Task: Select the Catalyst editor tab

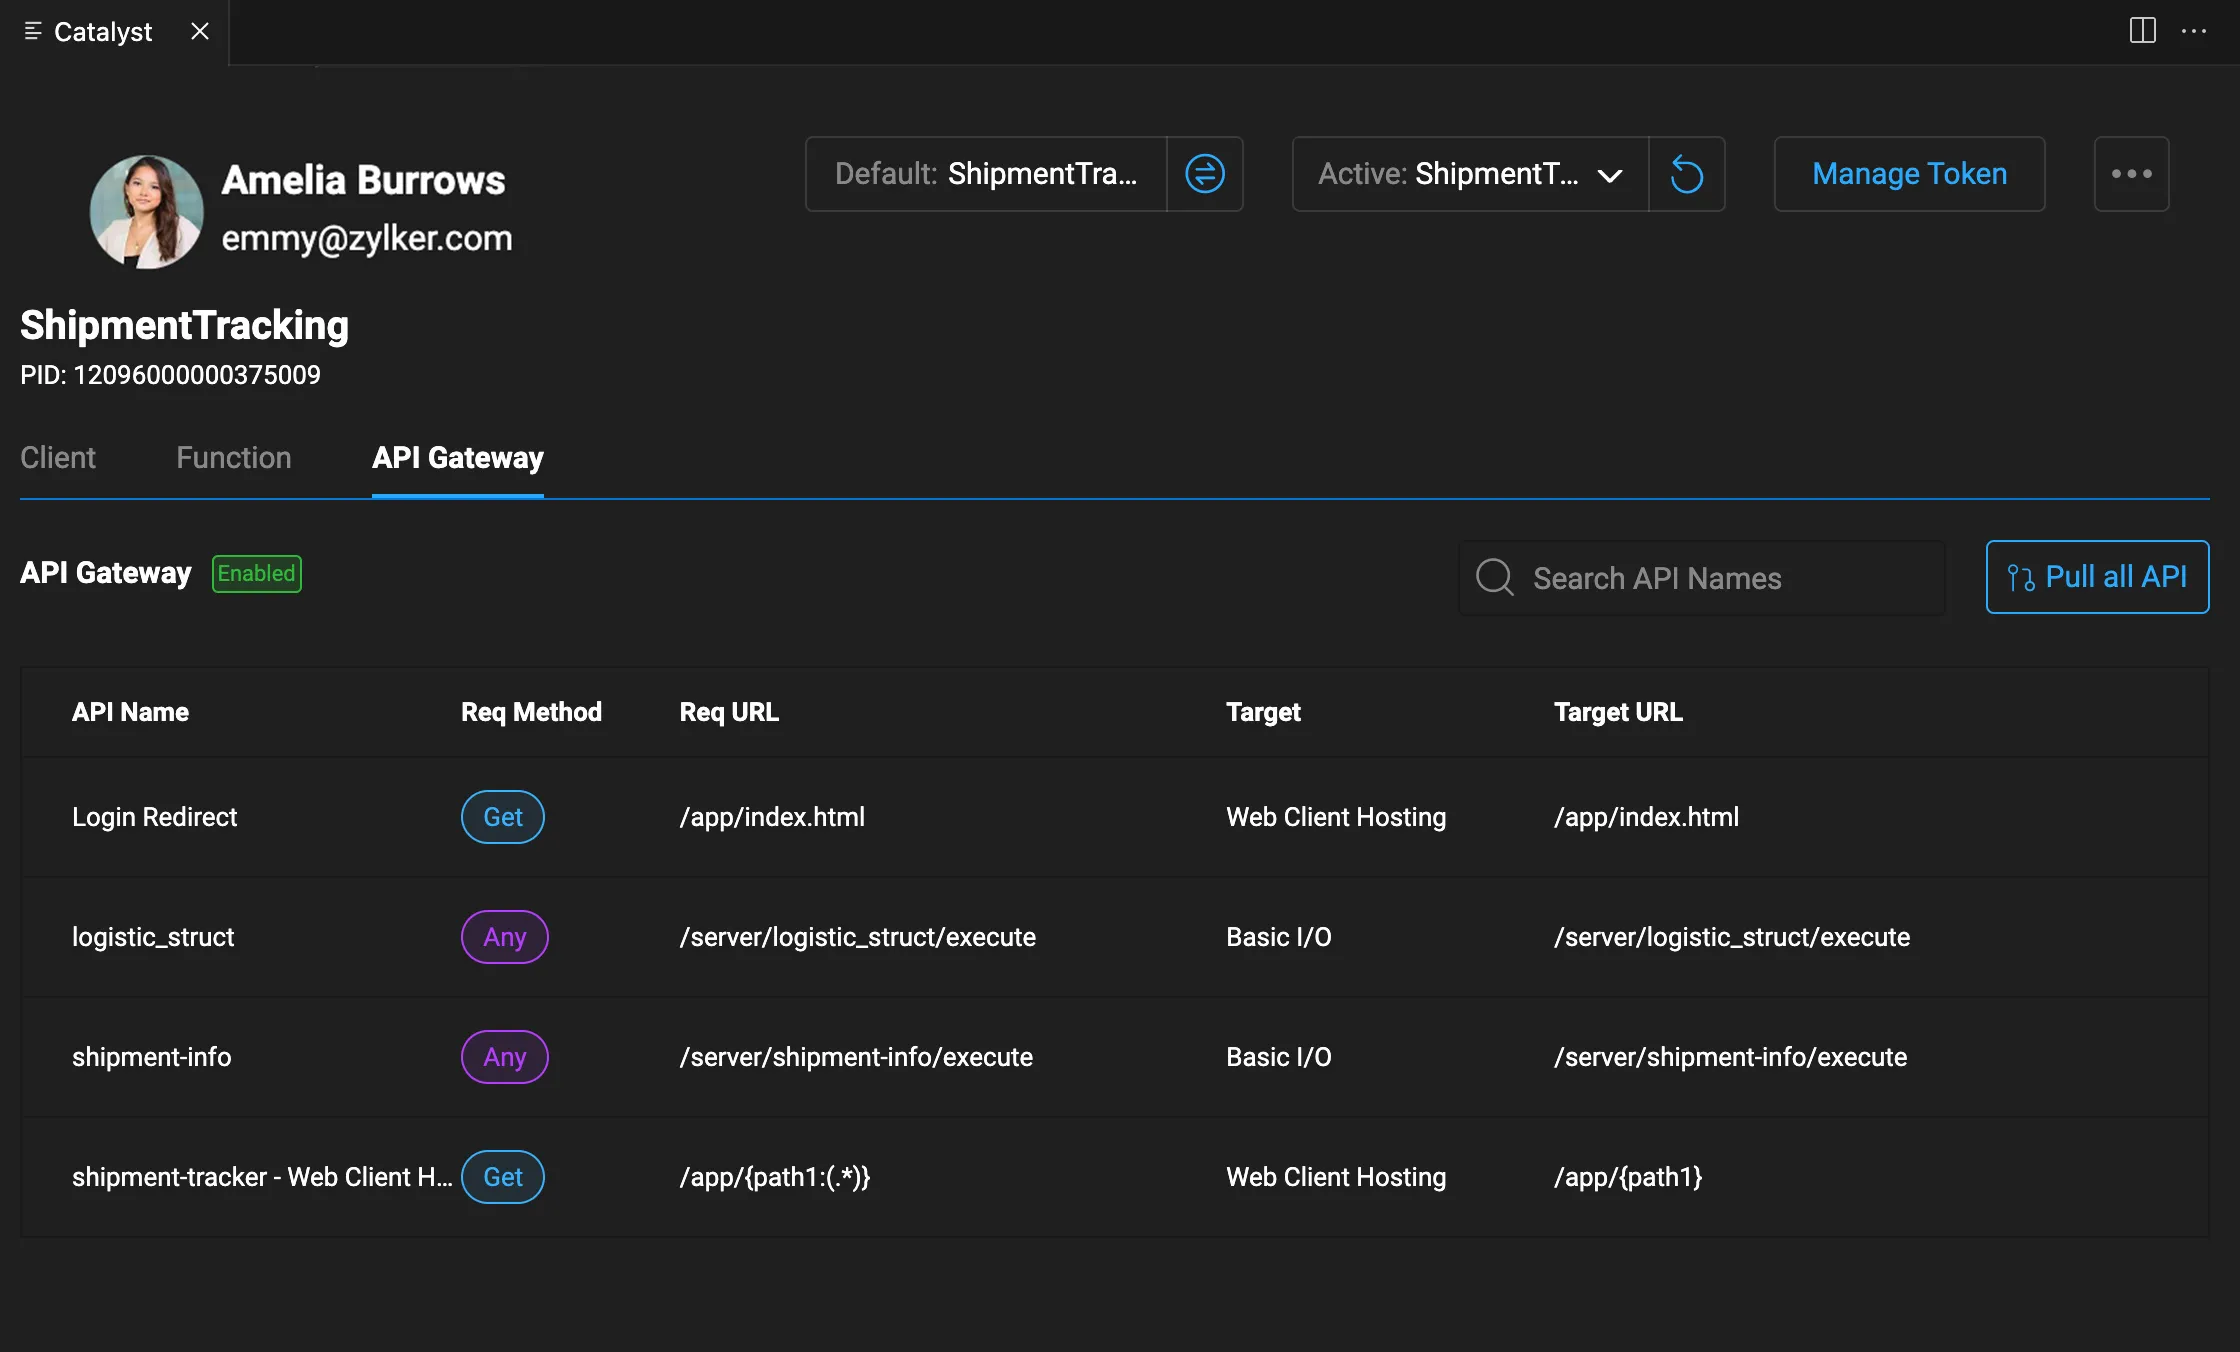Action: pos(114,32)
